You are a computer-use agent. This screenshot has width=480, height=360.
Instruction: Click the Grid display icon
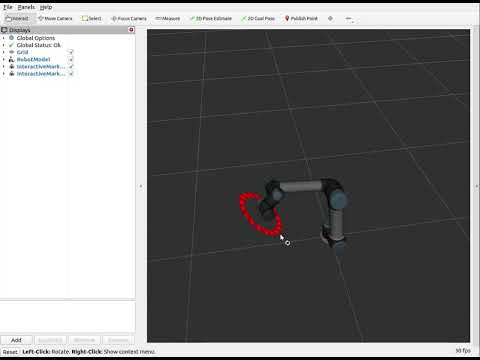point(11,52)
